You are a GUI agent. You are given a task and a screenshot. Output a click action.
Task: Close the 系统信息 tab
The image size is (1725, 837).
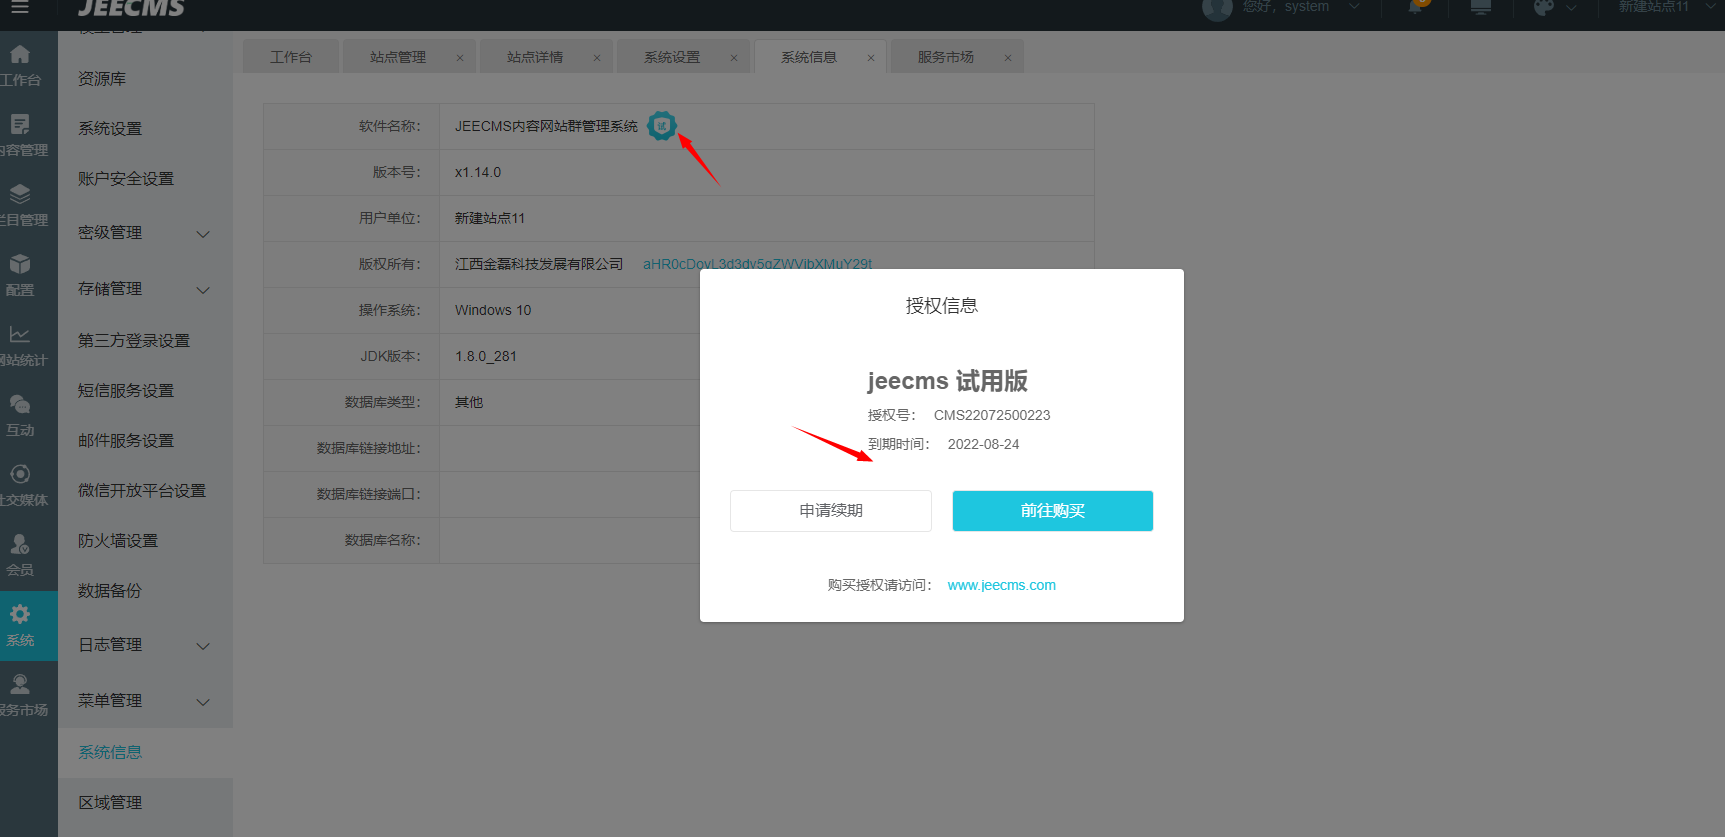[871, 58]
